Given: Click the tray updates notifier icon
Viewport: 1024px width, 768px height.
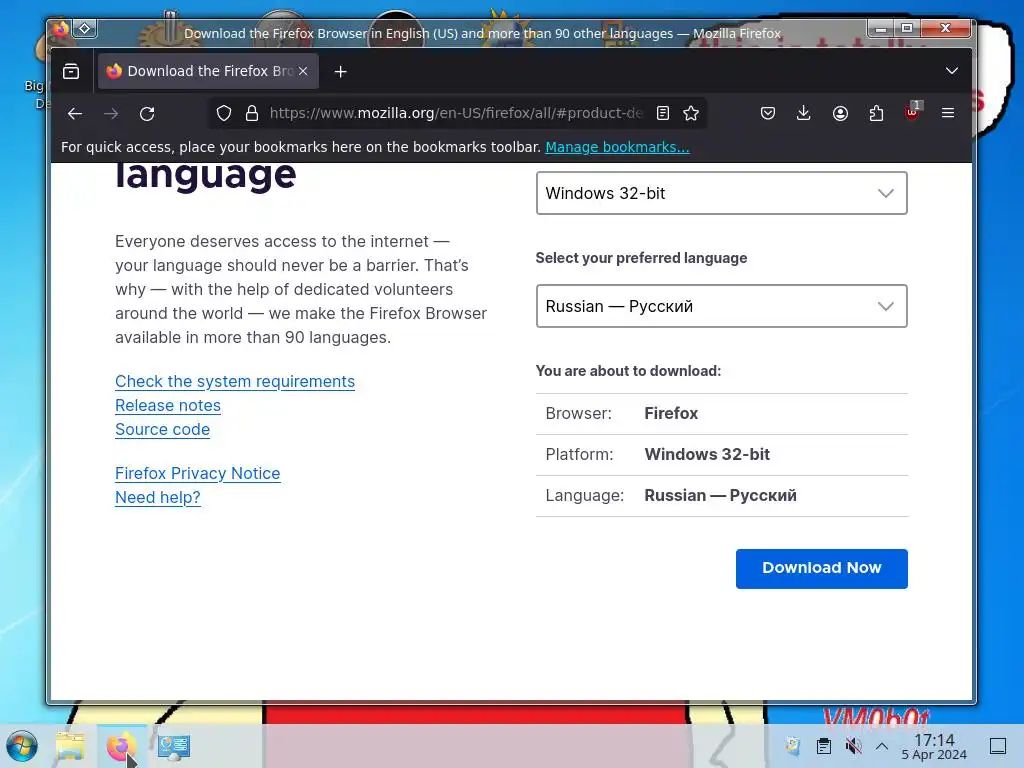Looking at the screenshot, I should [x=793, y=746].
